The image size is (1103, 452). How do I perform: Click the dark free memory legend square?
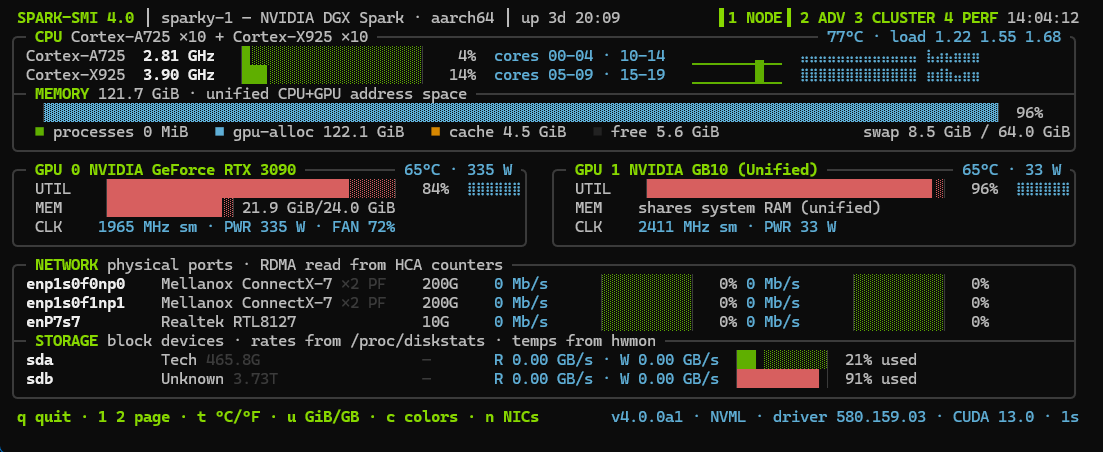pos(598,131)
